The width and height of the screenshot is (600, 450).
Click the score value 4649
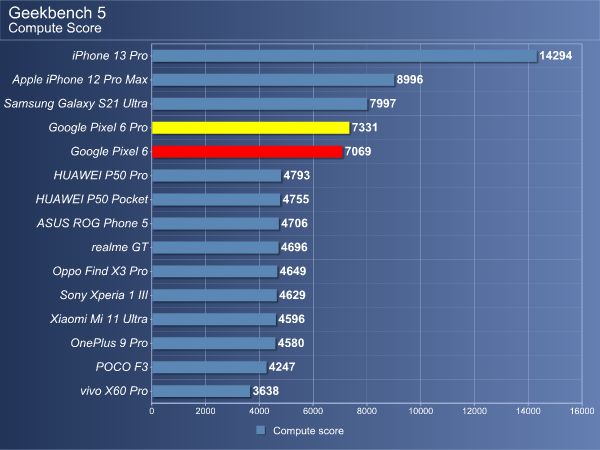click(293, 271)
